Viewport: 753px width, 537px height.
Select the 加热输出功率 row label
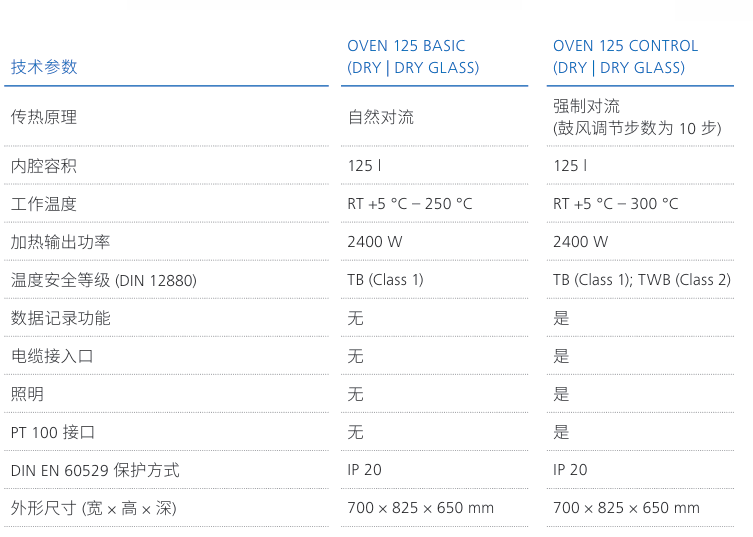[60, 242]
